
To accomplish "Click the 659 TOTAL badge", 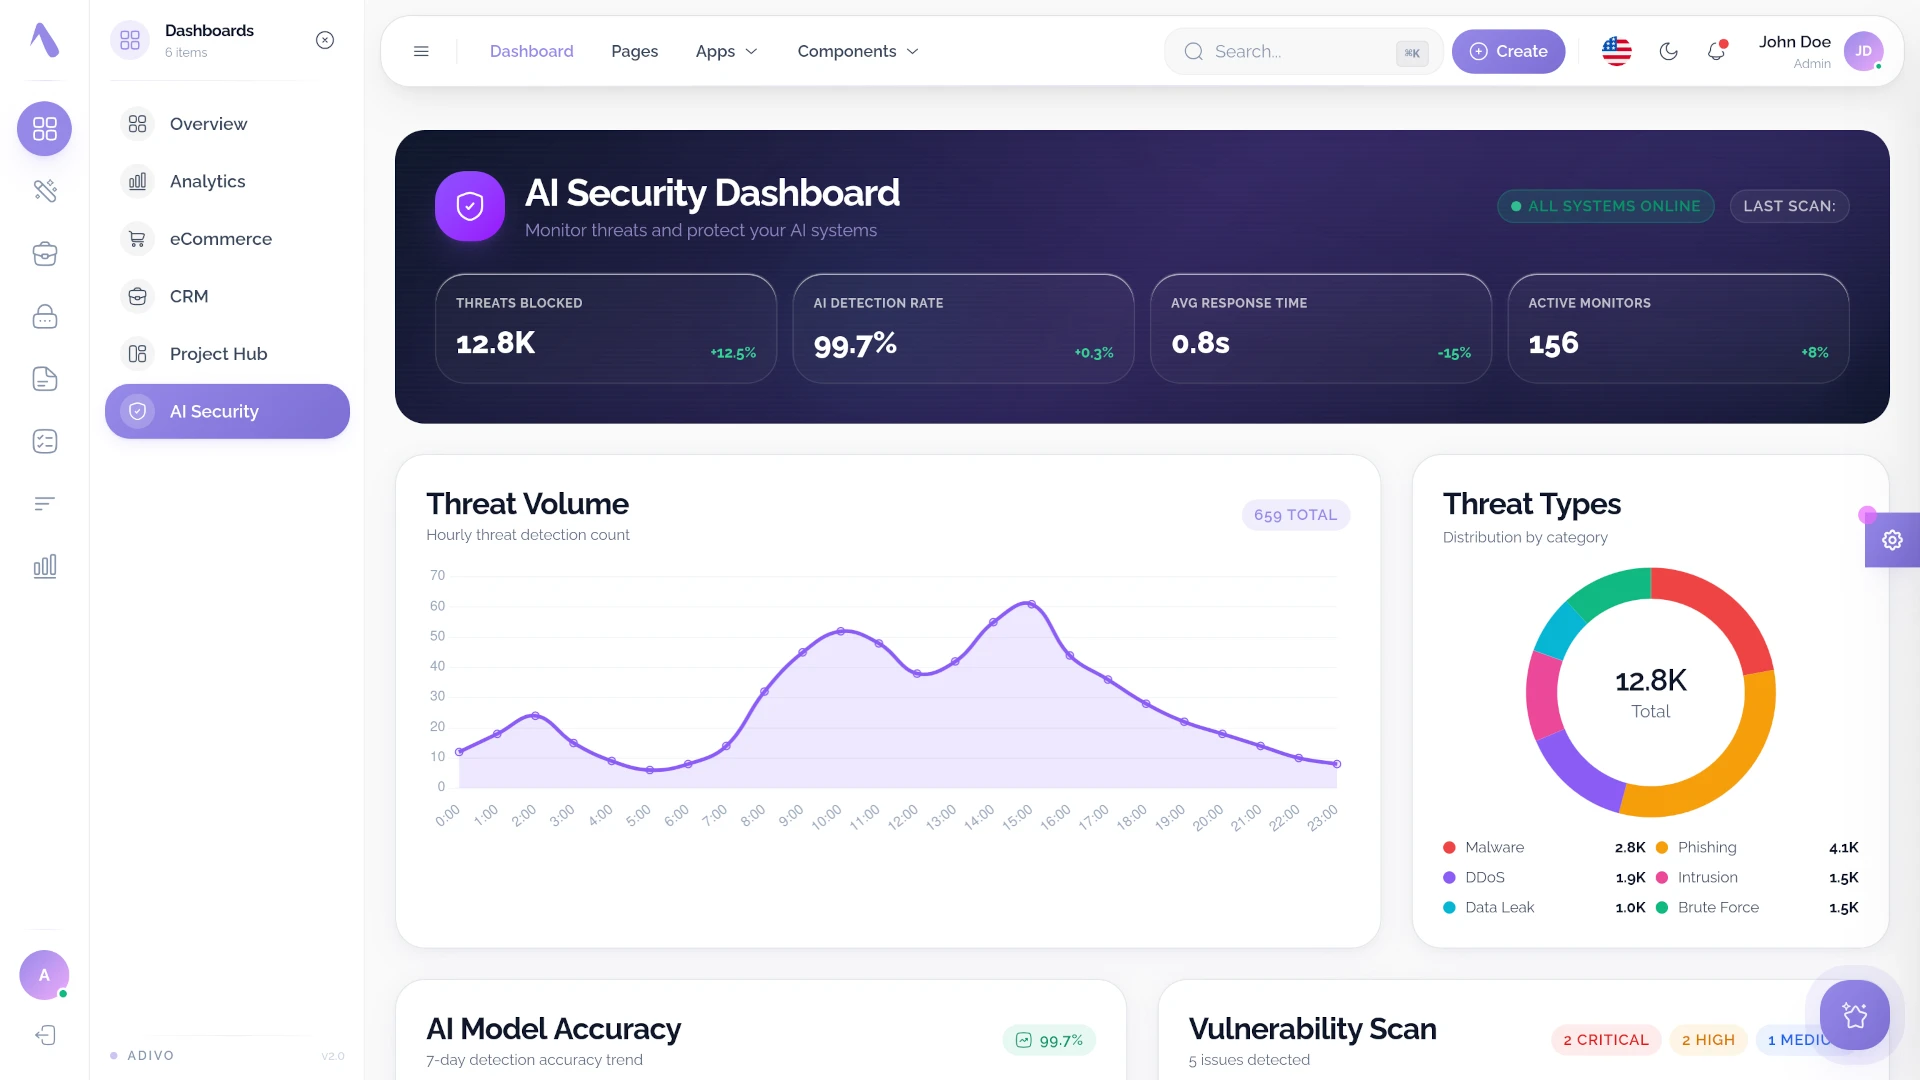I will tap(1295, 515).
